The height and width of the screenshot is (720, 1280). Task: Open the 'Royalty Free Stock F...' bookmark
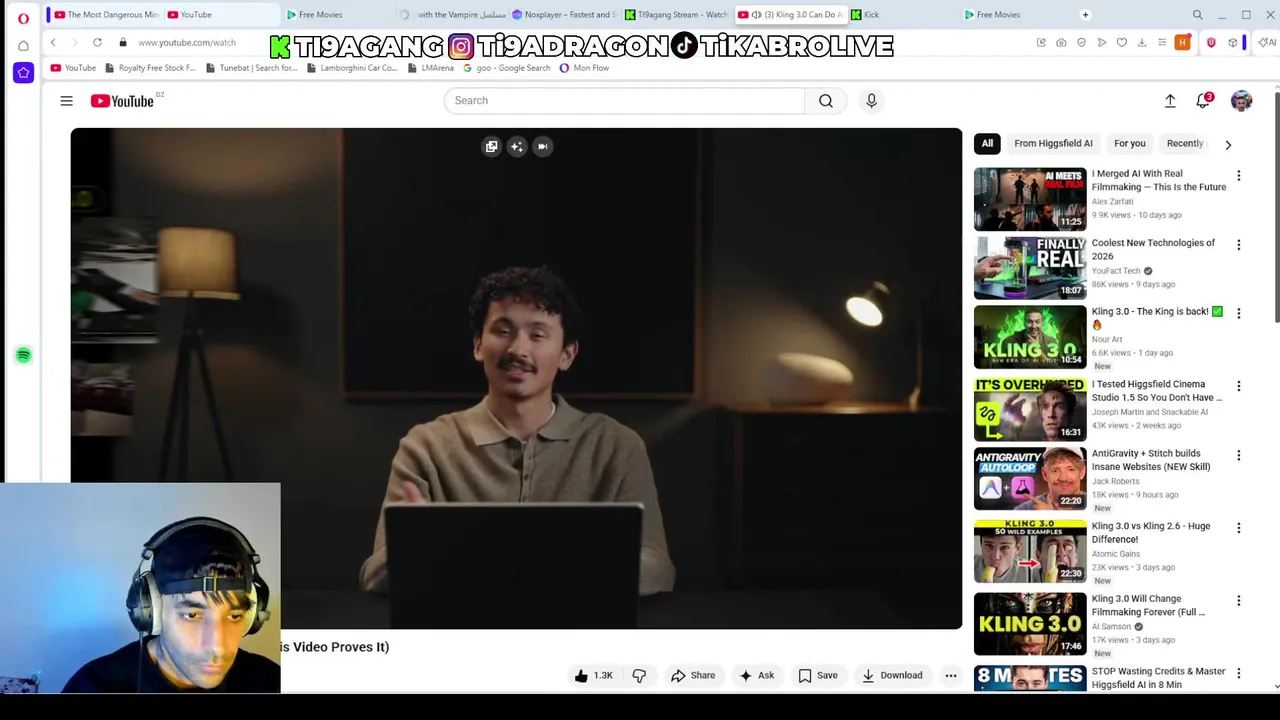[x=149, y=68]
